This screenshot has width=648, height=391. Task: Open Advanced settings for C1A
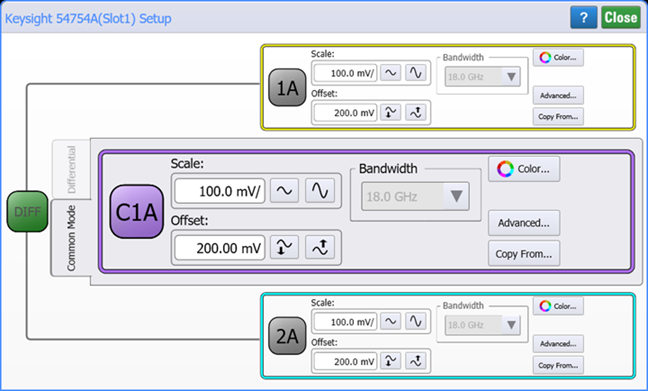(x=524, y=223)
